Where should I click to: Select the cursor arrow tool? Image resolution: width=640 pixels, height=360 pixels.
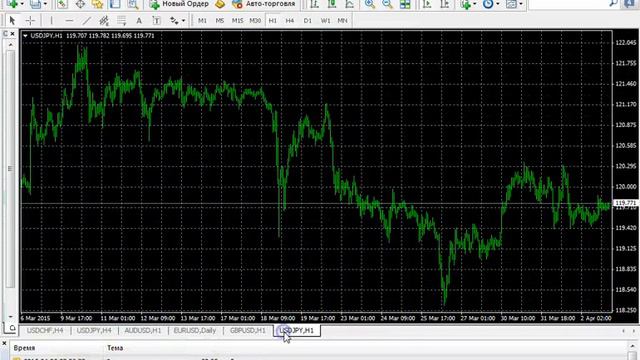coord(12,20)
